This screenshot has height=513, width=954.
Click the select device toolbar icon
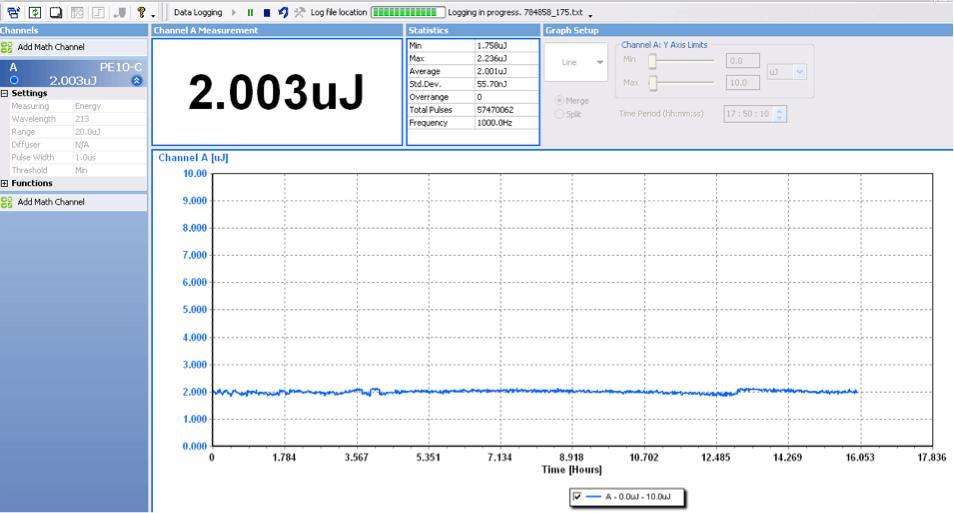[13, 12]
